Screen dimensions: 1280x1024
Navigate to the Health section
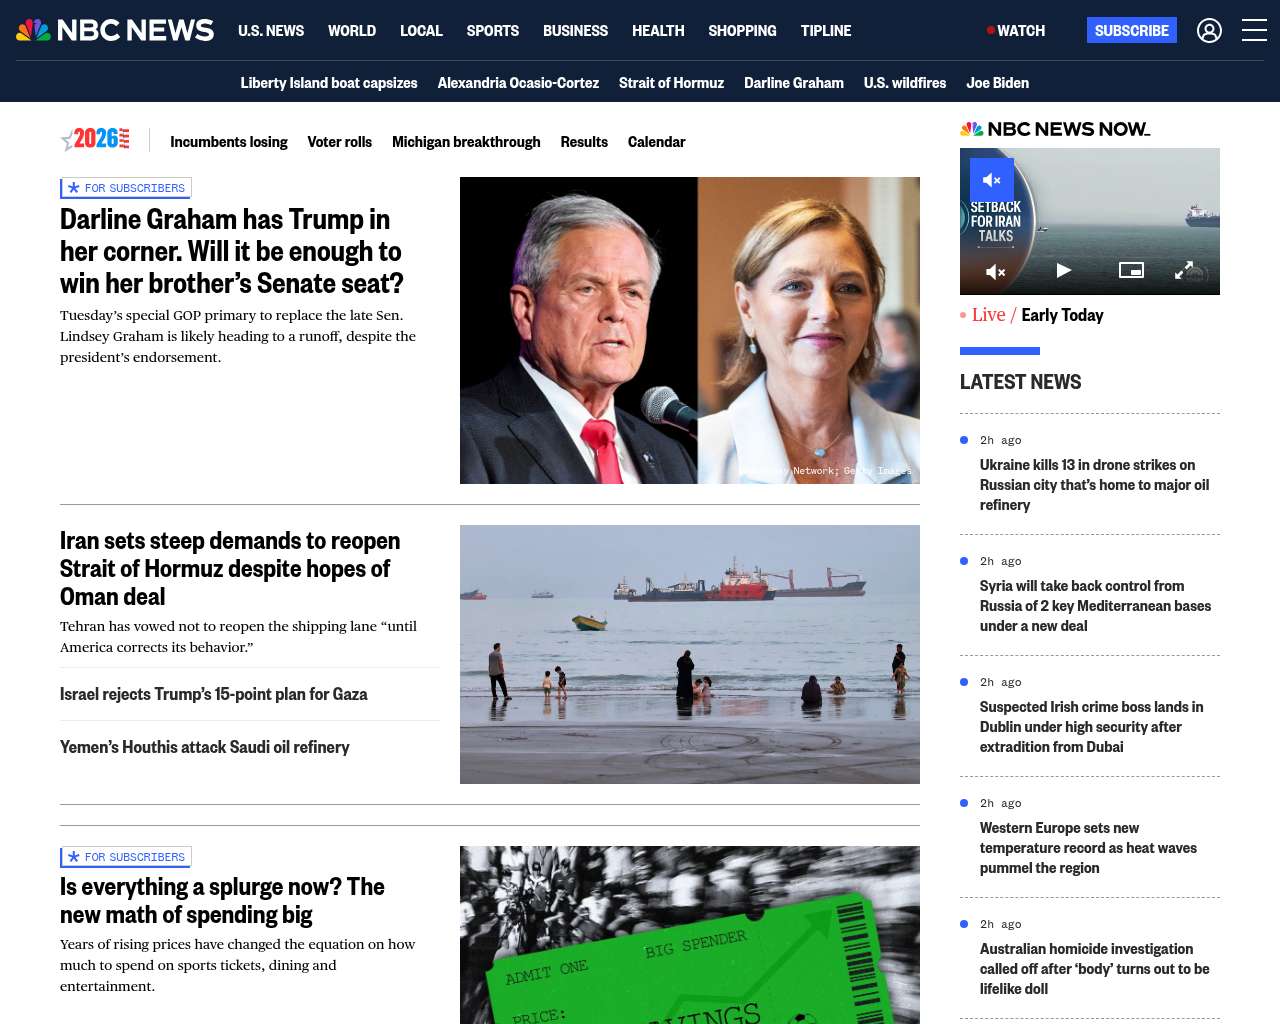tap(658, 31)
